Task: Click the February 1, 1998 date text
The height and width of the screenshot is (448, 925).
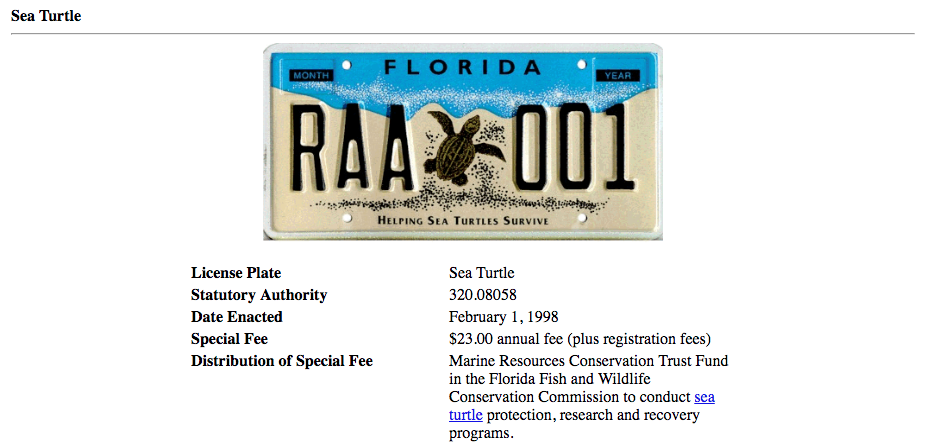Action: pos(503,317)
